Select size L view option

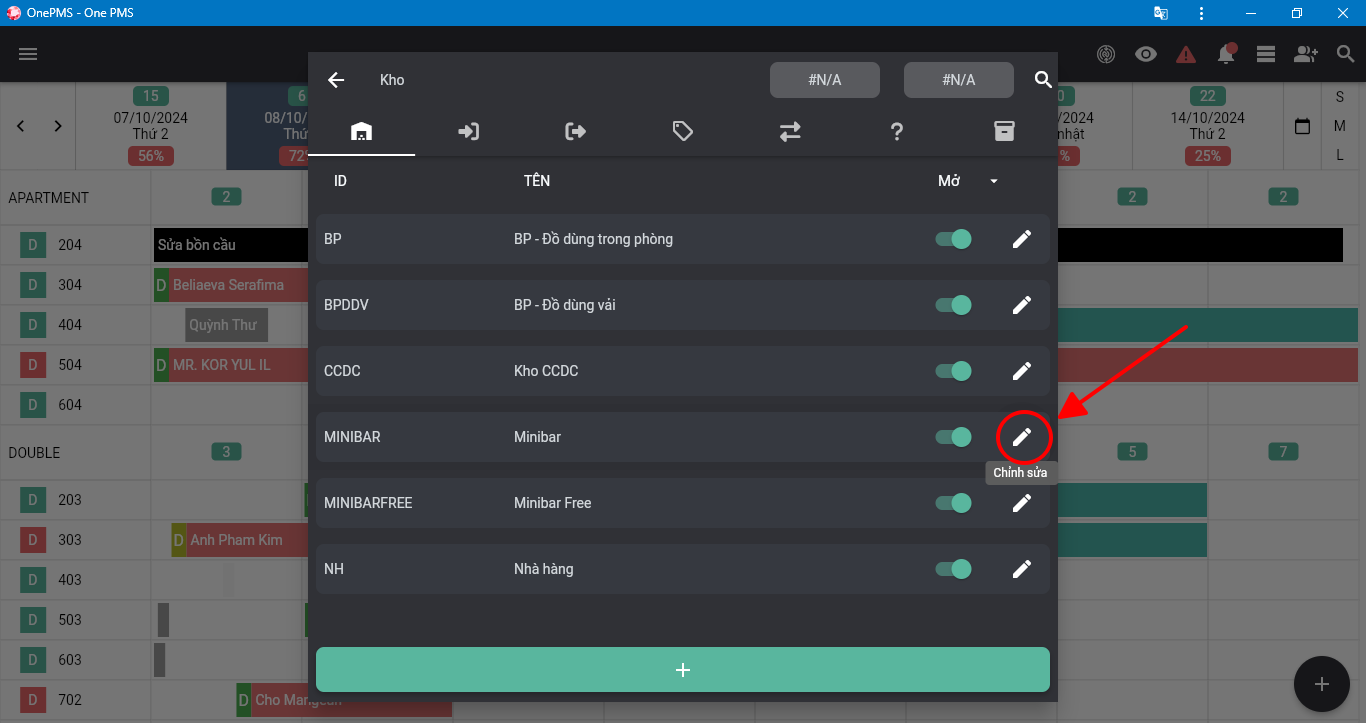pos(1340,155)
